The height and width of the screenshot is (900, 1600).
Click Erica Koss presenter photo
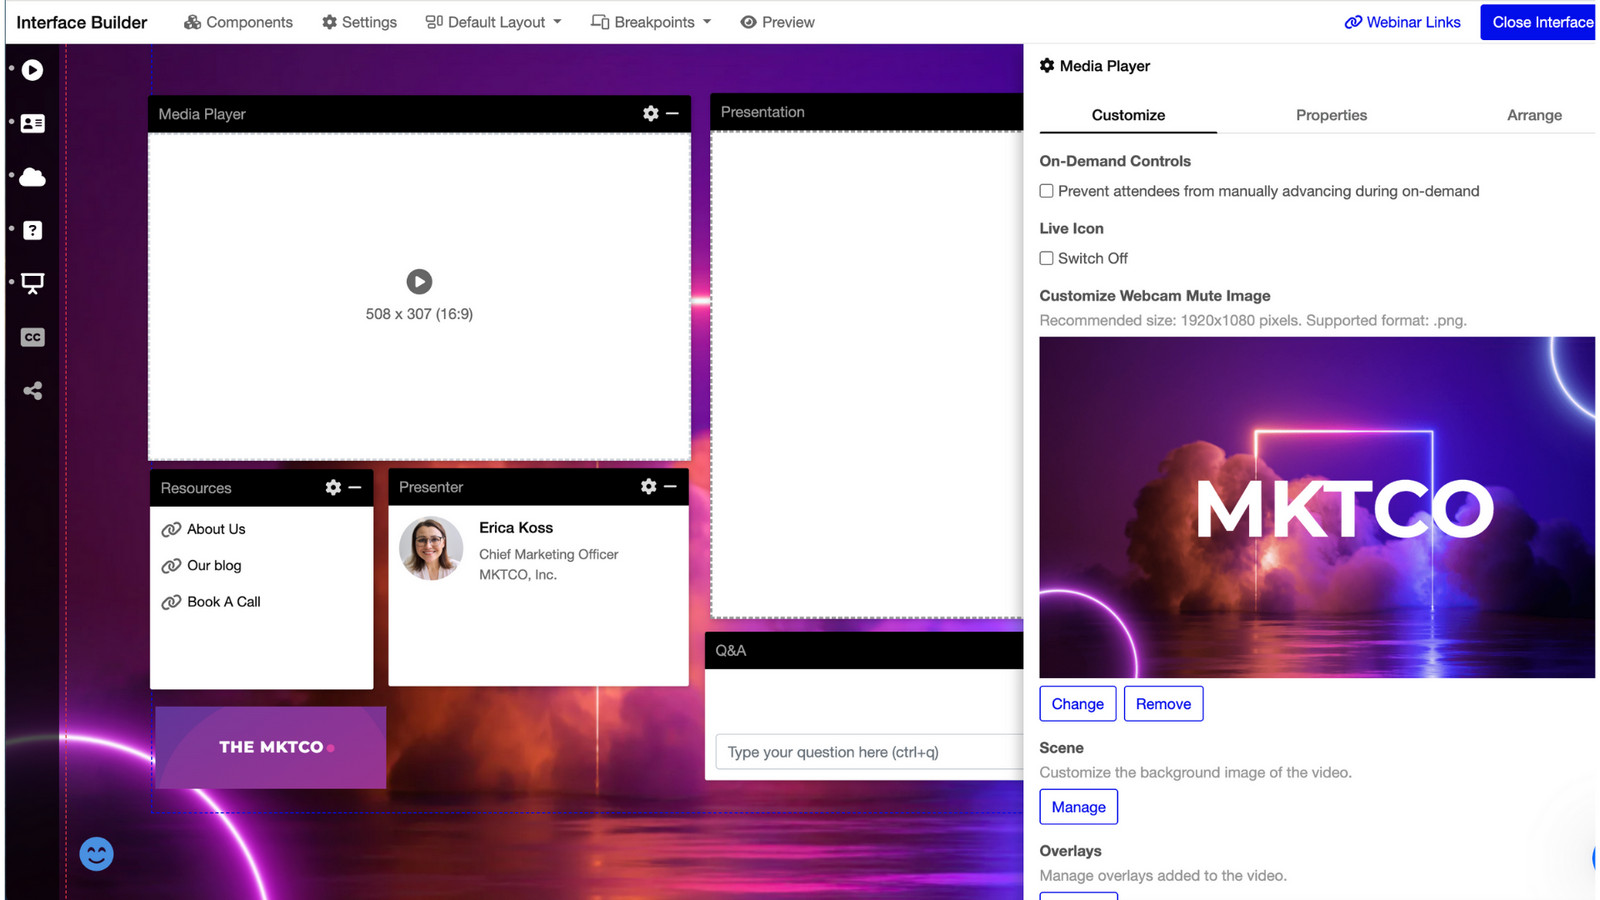(431, 548)
